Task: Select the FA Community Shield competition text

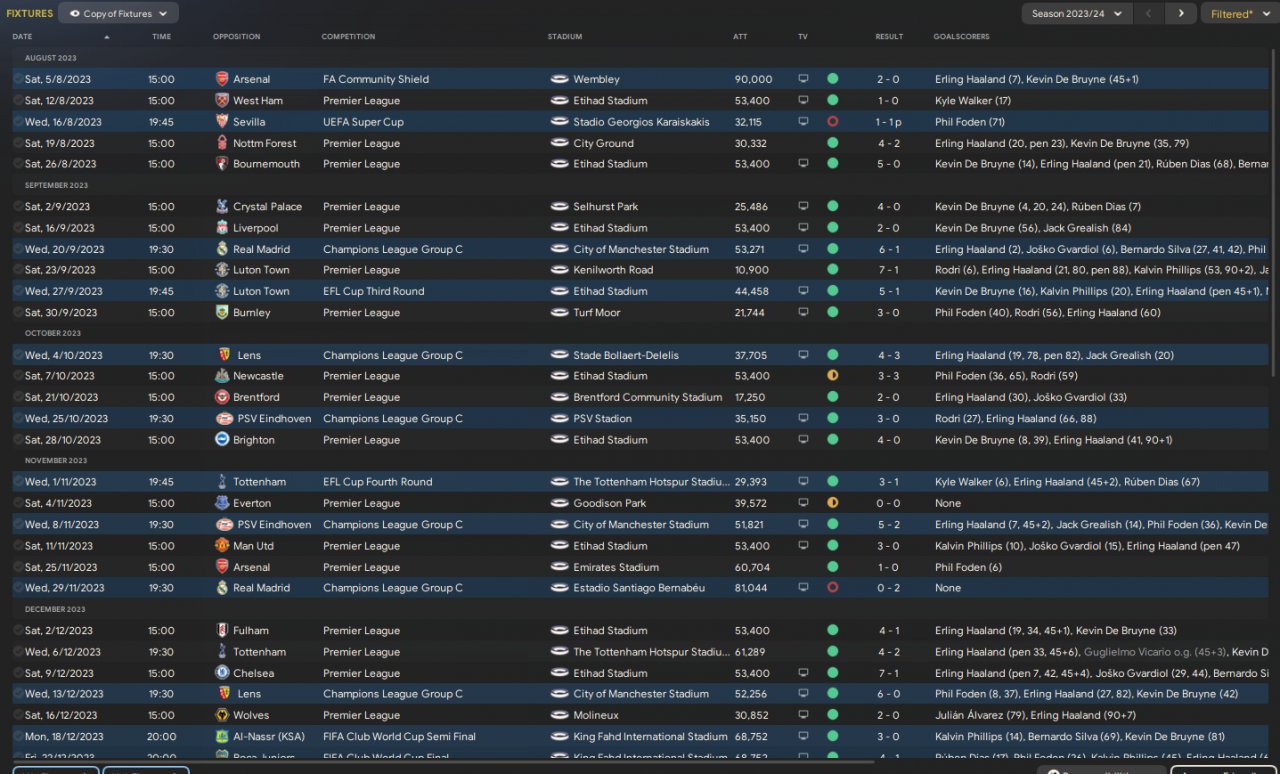Action: click(x=376, y=79)
